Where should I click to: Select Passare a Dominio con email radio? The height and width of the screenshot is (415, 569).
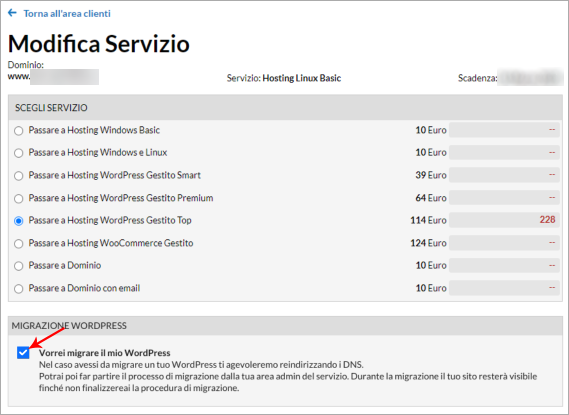(x=19, y=289)
